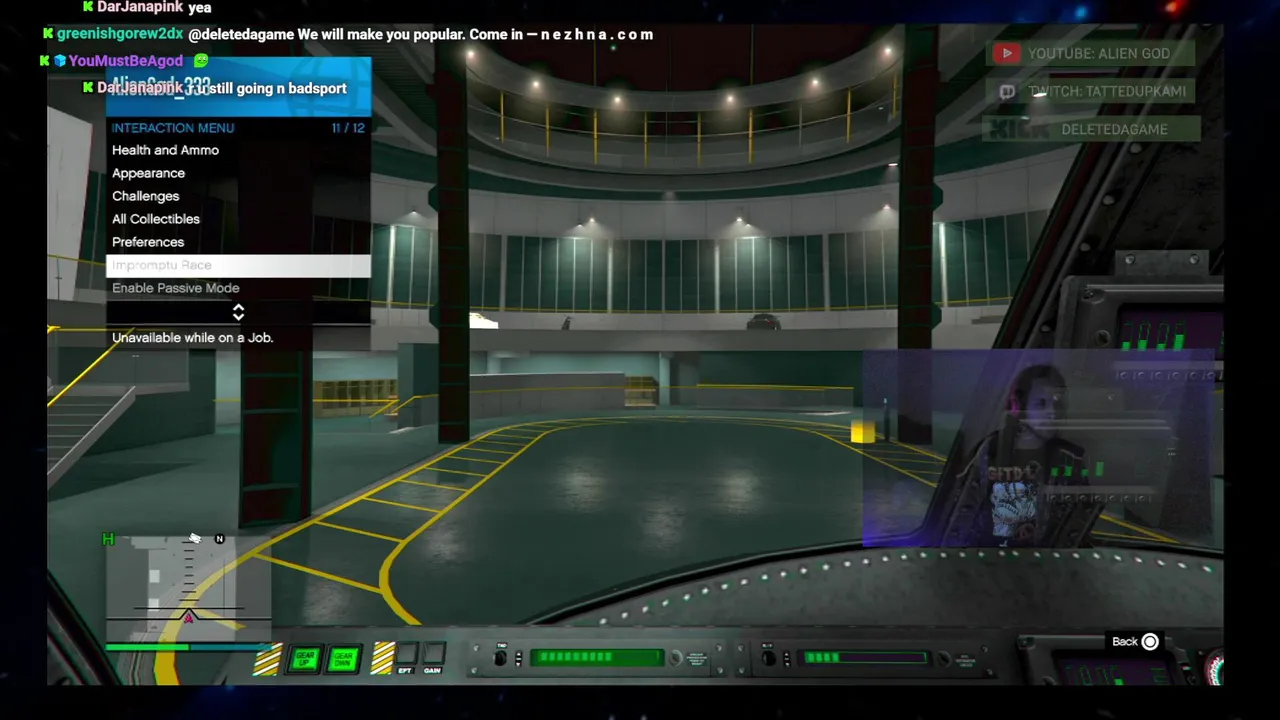Click the pink player arrow on minimap
1280x720 pixels.
(189, 617)
